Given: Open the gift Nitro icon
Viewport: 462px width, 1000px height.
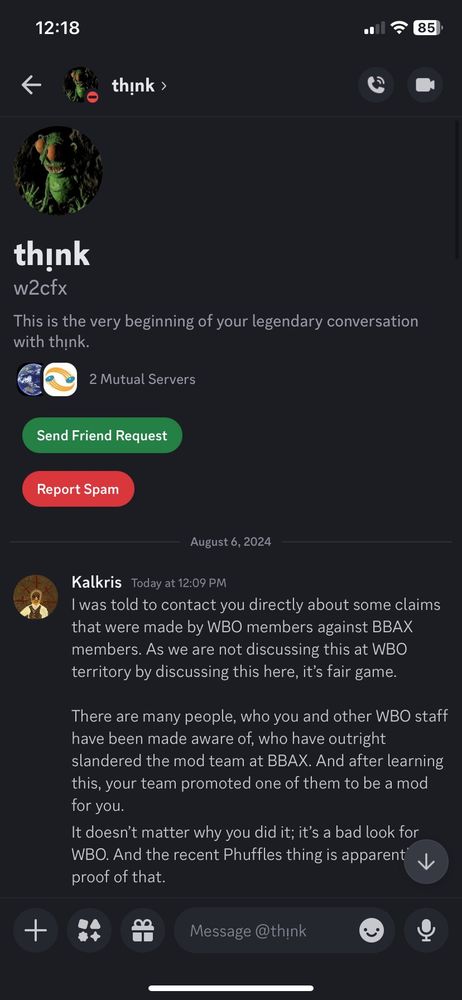Looking at the screenshot, I should 142,930.
